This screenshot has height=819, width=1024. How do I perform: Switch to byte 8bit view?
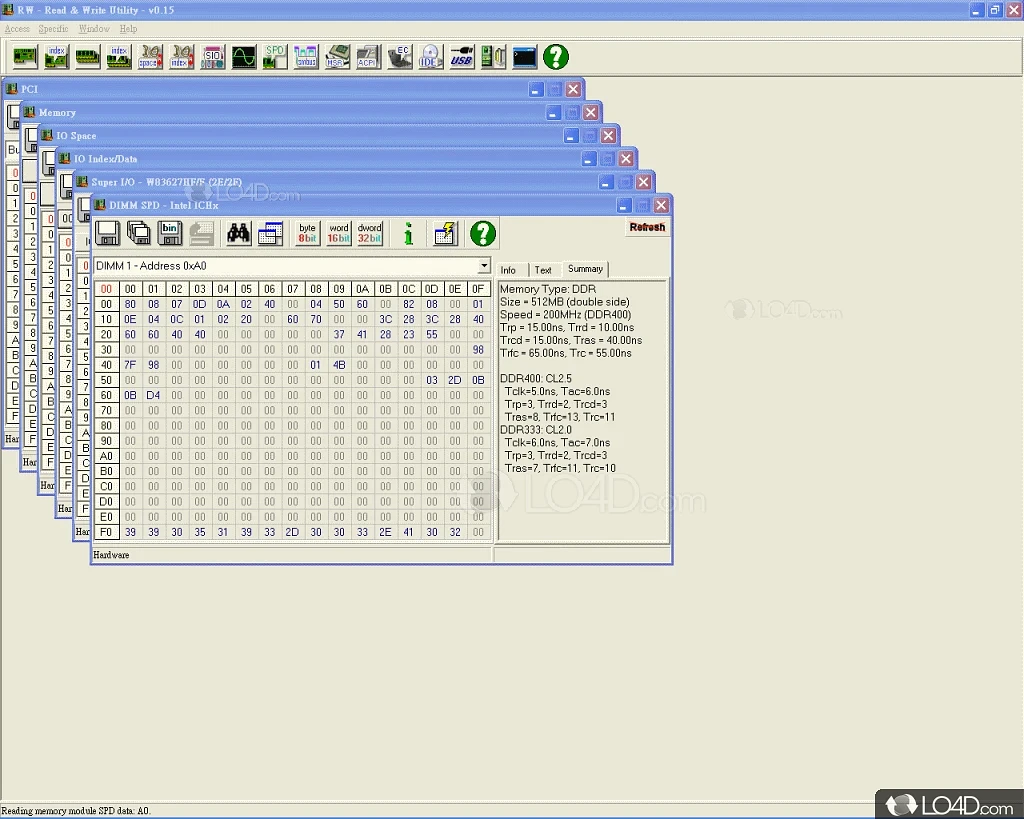[308, 234]
